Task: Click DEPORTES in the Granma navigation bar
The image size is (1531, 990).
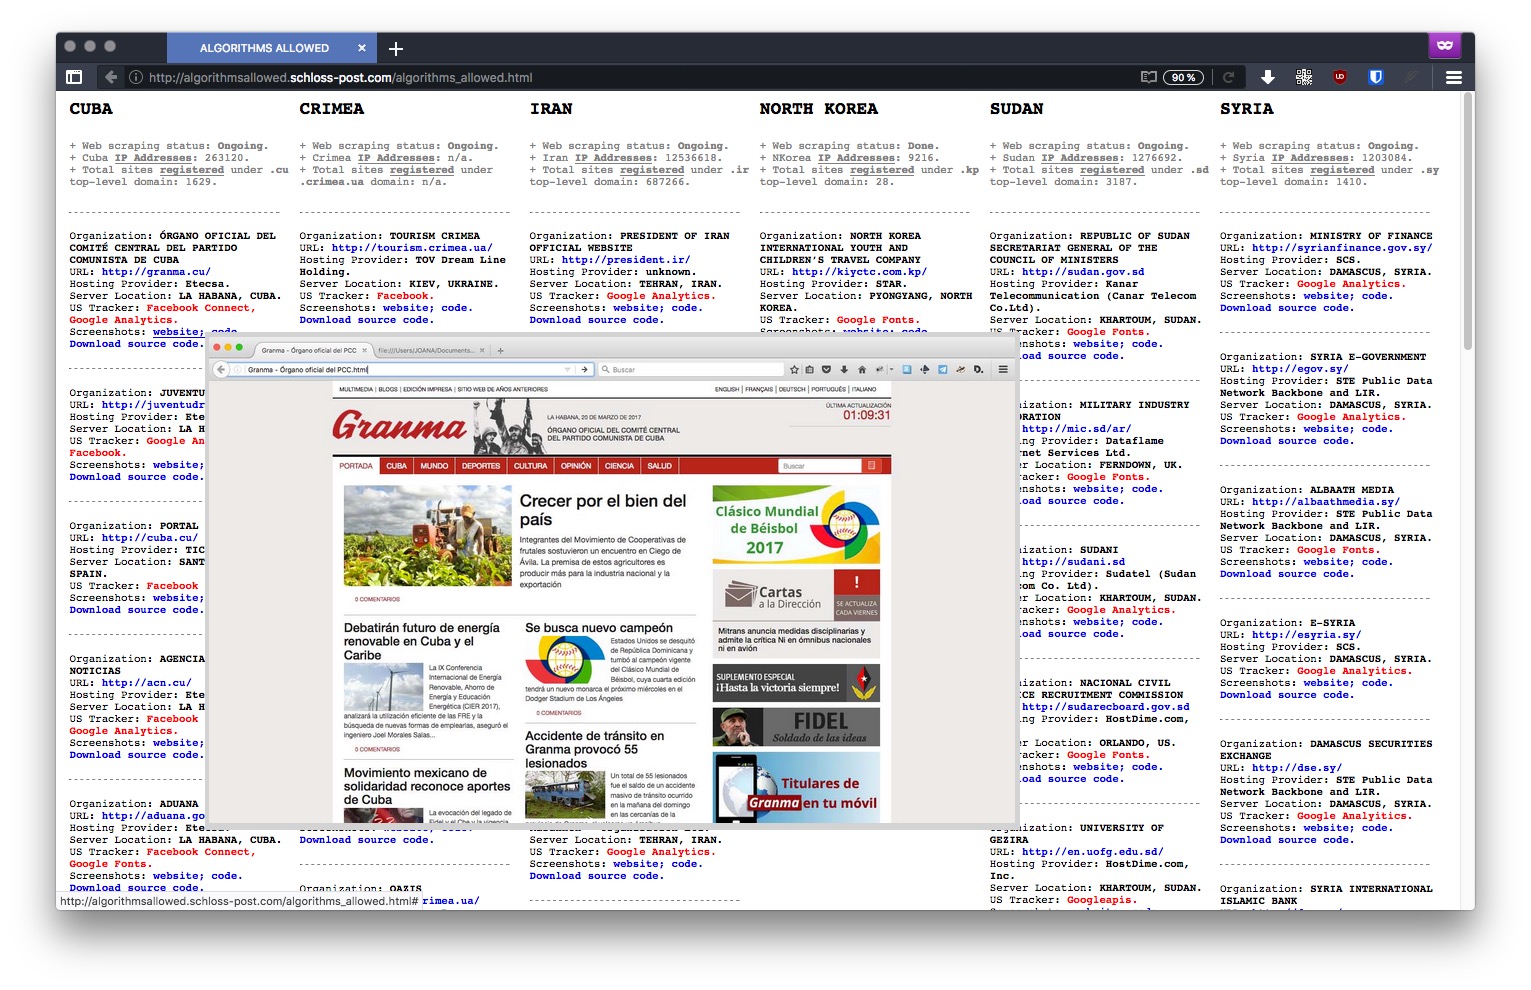Action: point(481,466)
